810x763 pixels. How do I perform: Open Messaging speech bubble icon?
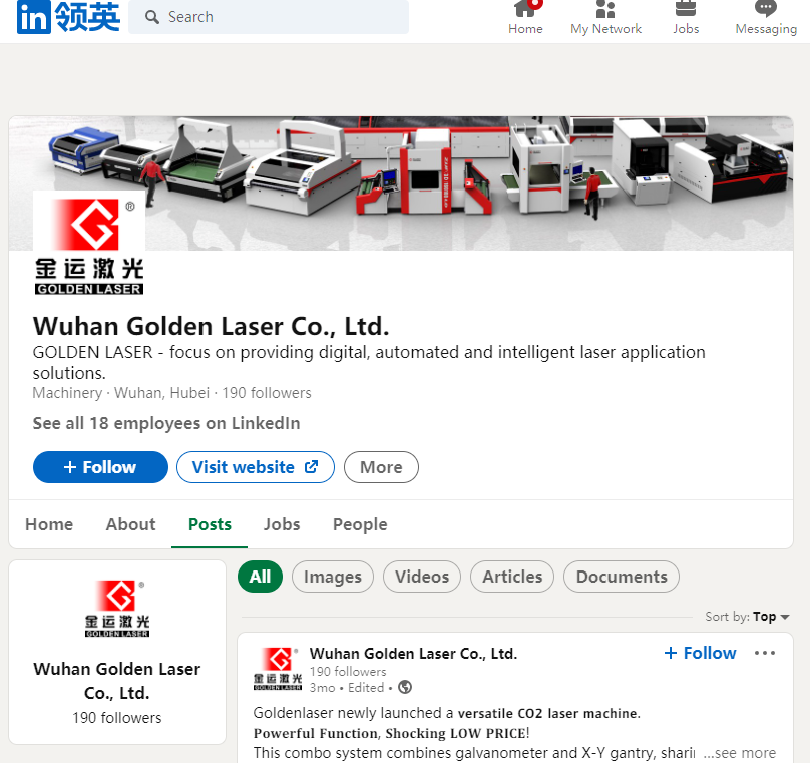765,10
